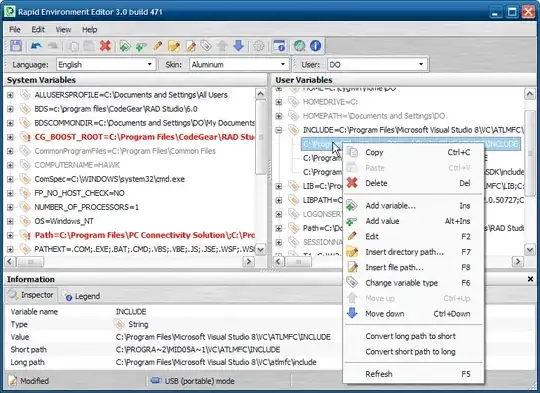Select the COMPUTERNAME=HAWK row

[77, 165]
